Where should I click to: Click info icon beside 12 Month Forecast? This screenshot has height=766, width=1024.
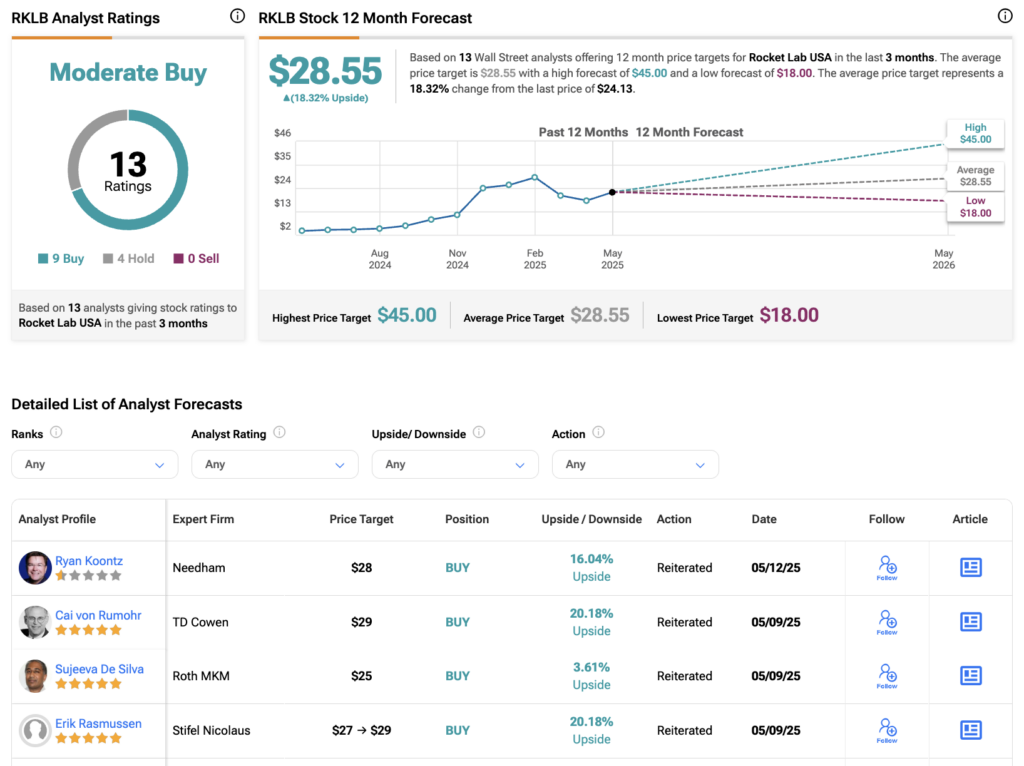pyautogui.click(x=1005, y=16)
